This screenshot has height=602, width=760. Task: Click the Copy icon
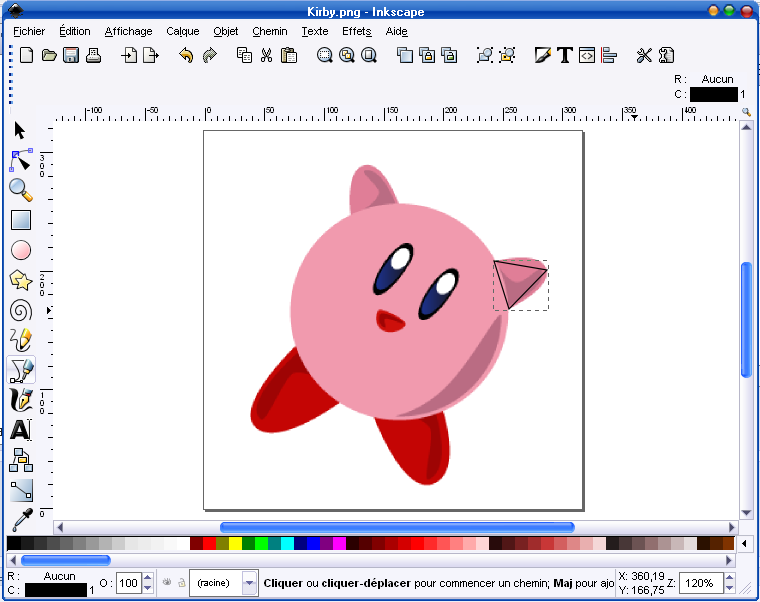point(244,55)
